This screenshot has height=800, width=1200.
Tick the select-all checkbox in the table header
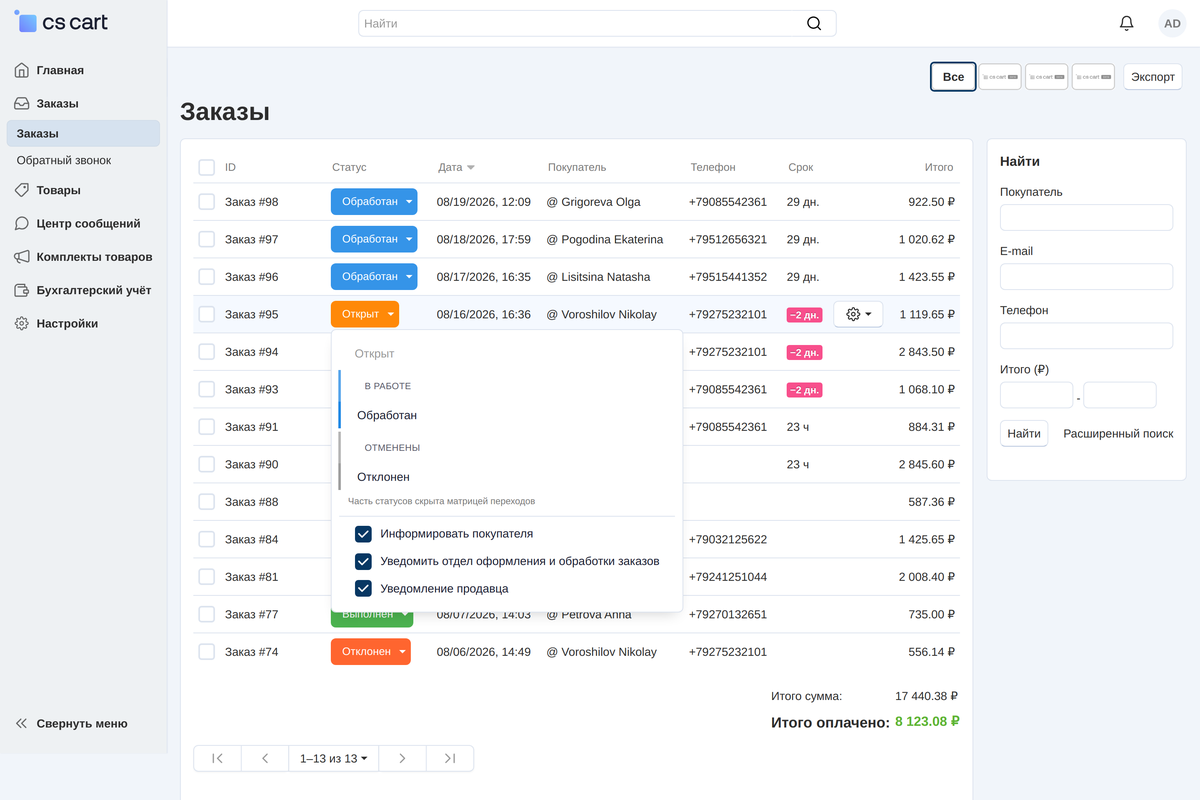point(206,167)
